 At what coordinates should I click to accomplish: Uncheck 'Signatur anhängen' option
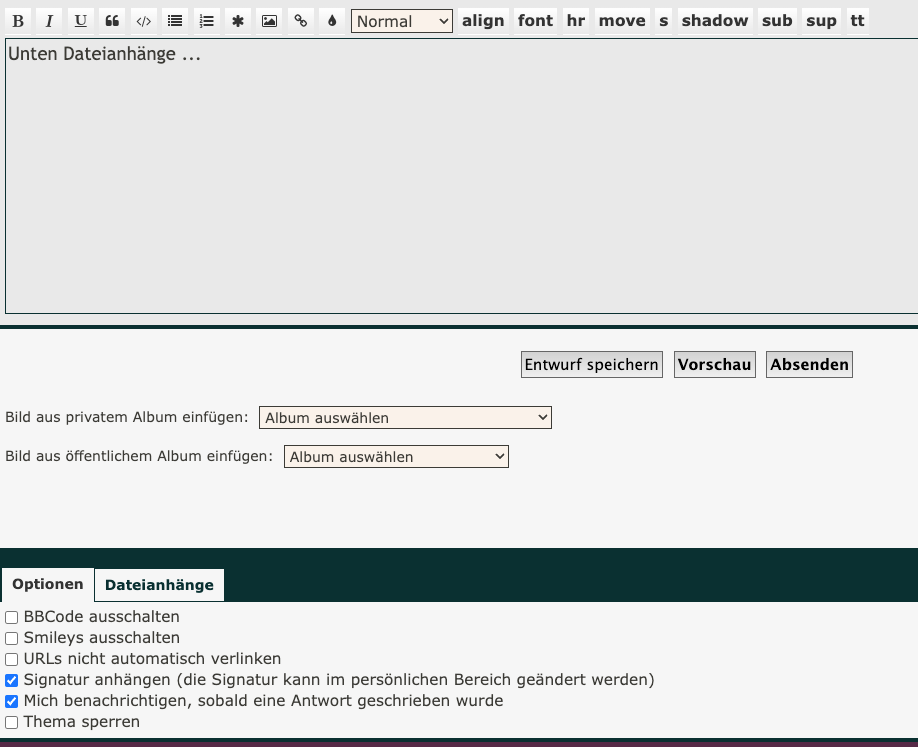point(12,680)
